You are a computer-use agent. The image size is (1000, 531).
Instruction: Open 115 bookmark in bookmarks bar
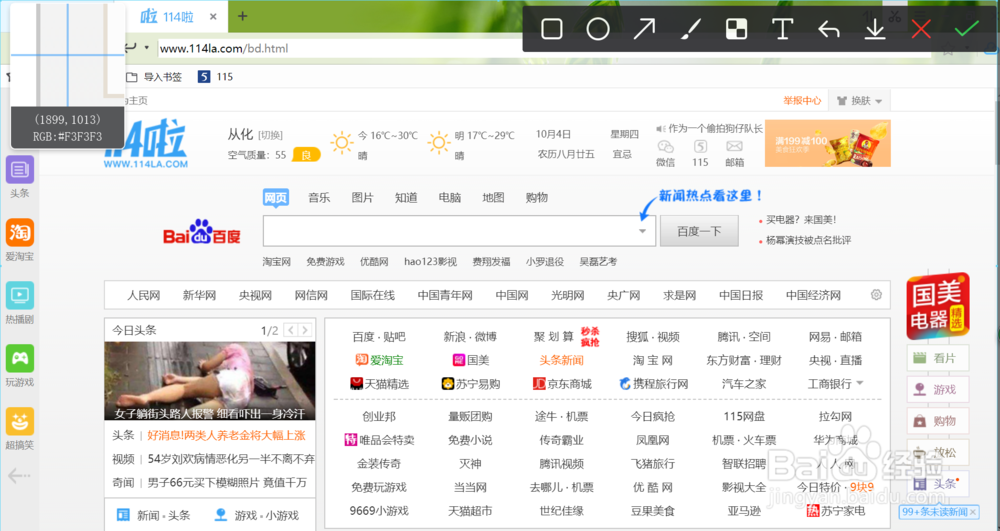(x=216, y=76)
